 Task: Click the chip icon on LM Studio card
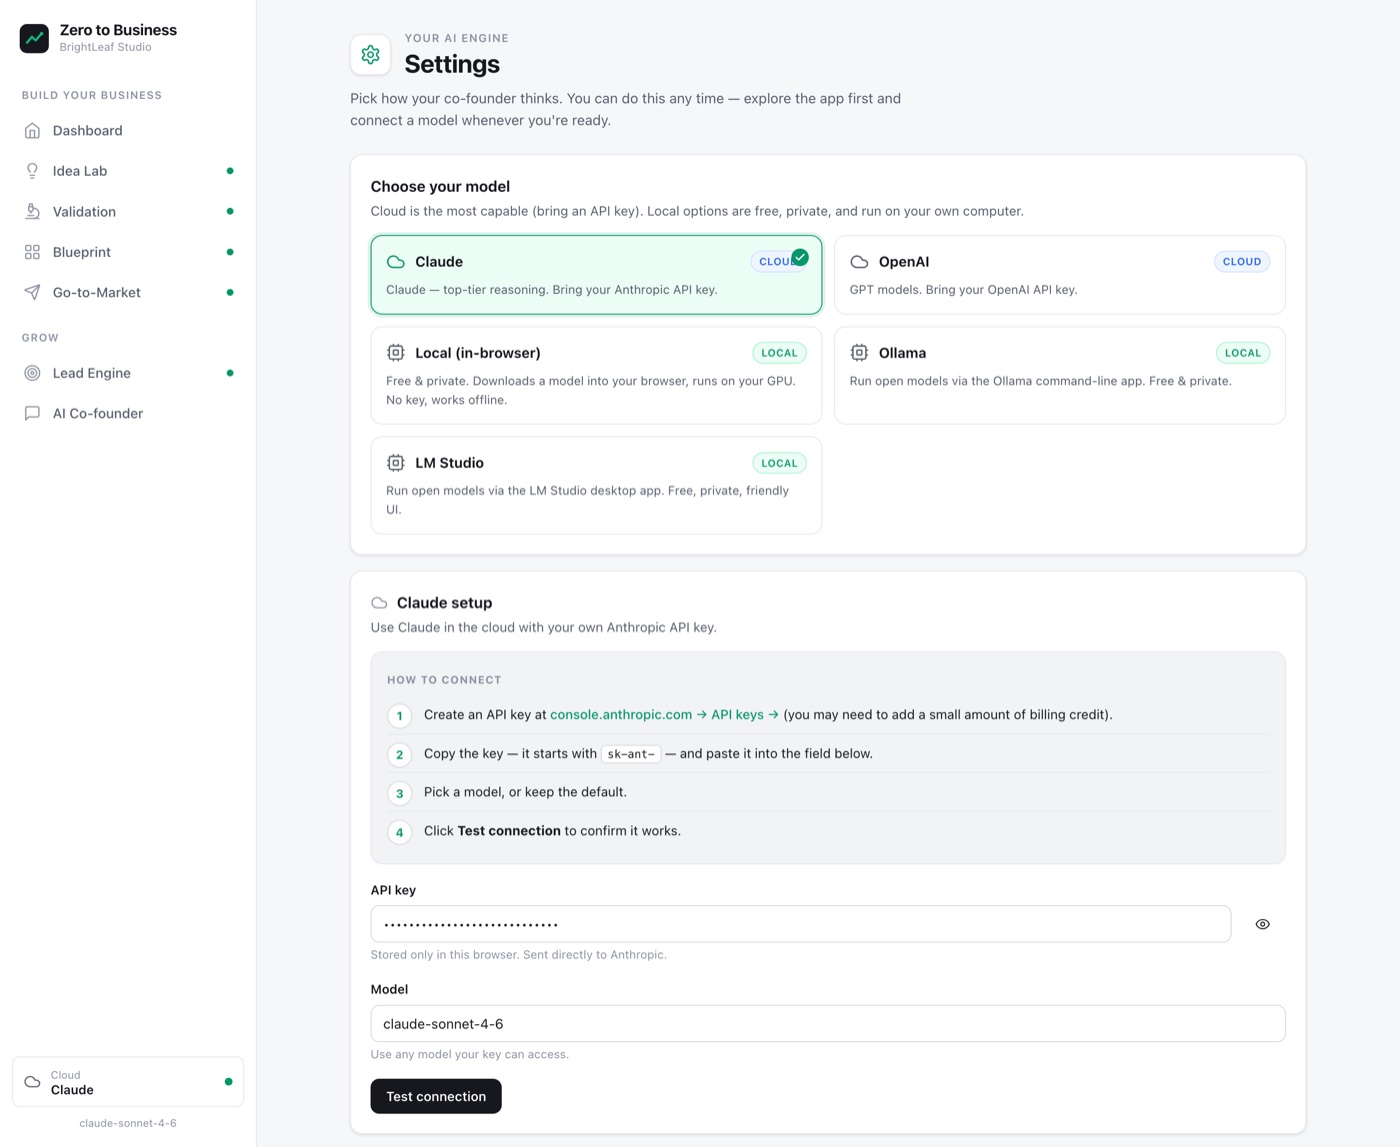tap(396, 463)
